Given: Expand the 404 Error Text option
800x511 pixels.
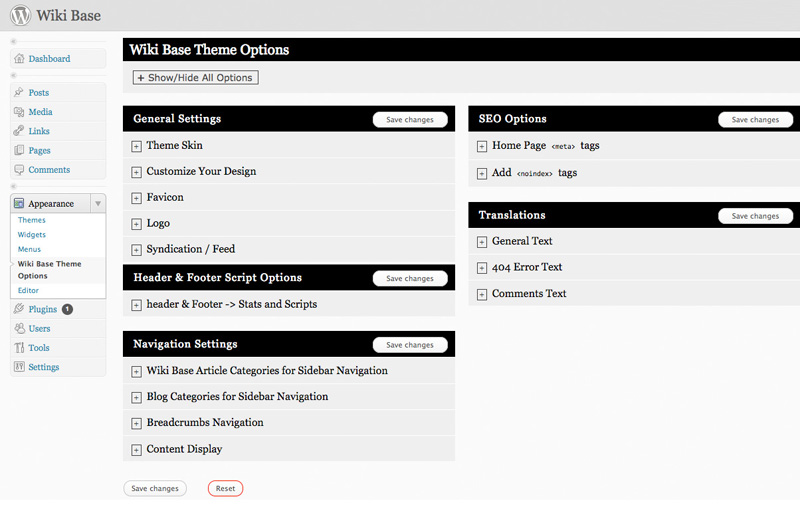Looking at the screenshot, I should pyautogui.click(x=482, y=268).
